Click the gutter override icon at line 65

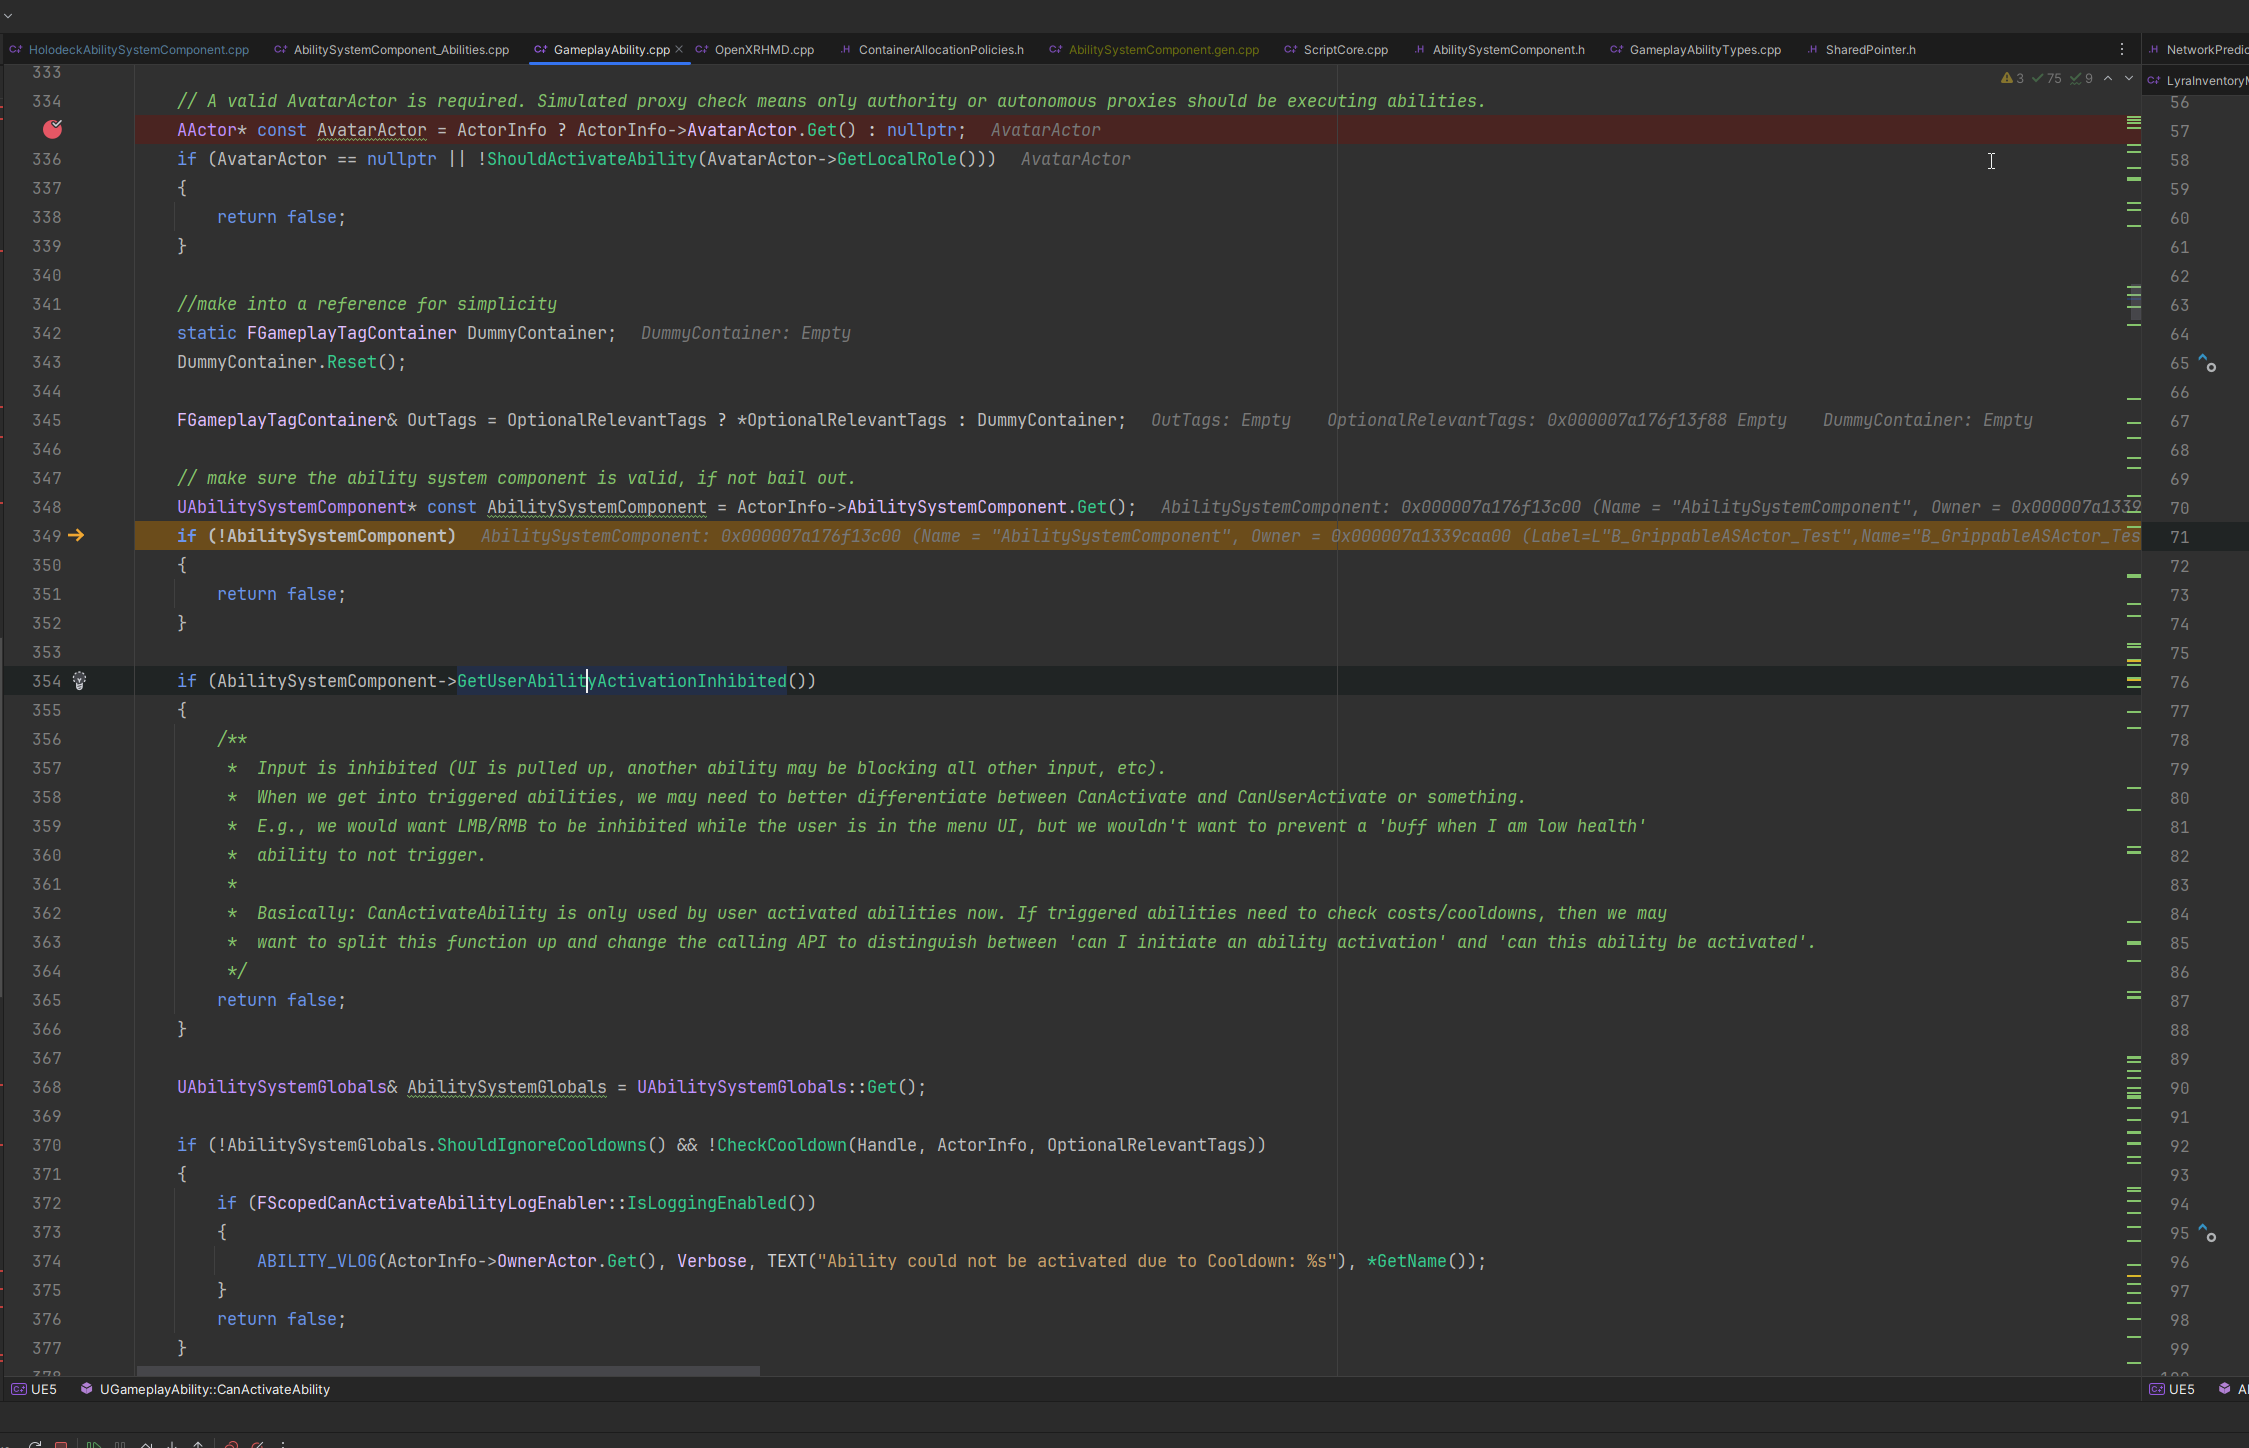coord(2207,363)
